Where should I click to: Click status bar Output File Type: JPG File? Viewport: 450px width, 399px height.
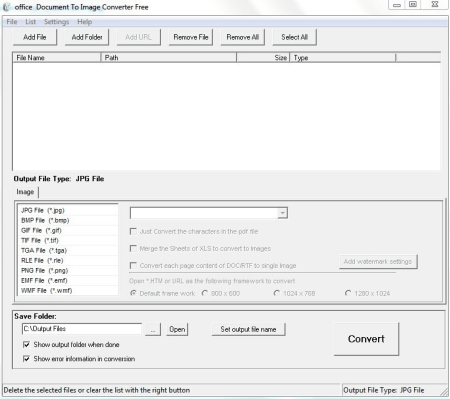[x=384, y=390]
